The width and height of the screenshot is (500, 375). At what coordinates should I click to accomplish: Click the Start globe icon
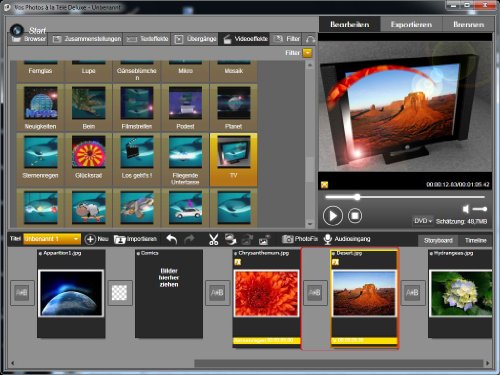click(16, 30)
